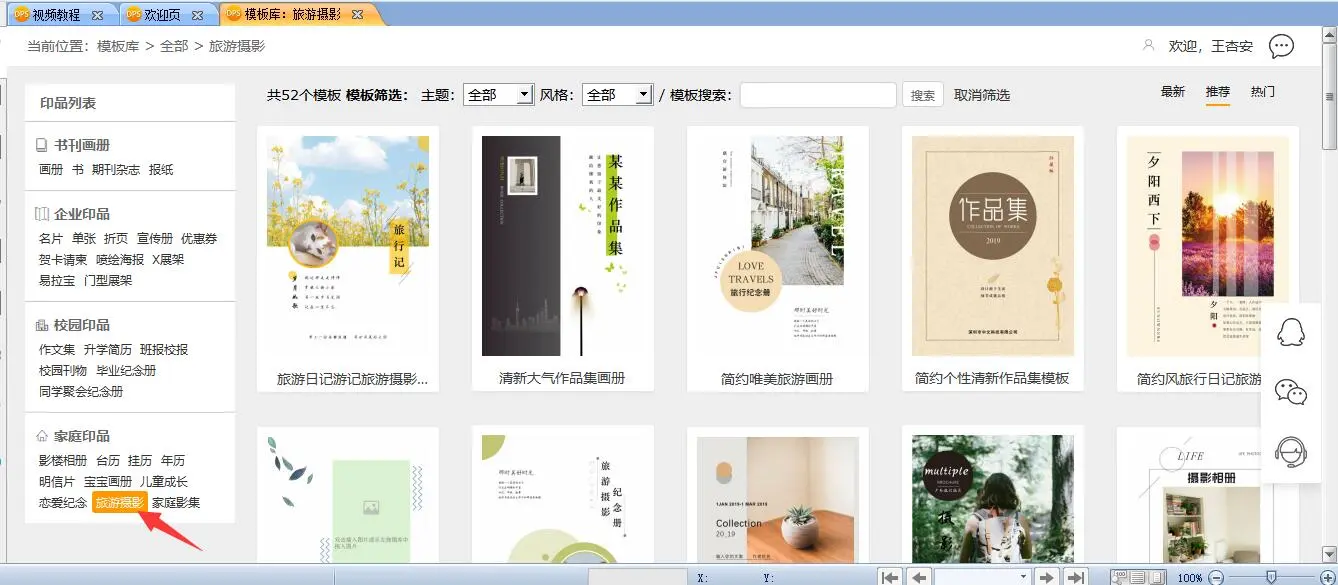Click 取消筛选 to clear filters

tap(982, 95)
